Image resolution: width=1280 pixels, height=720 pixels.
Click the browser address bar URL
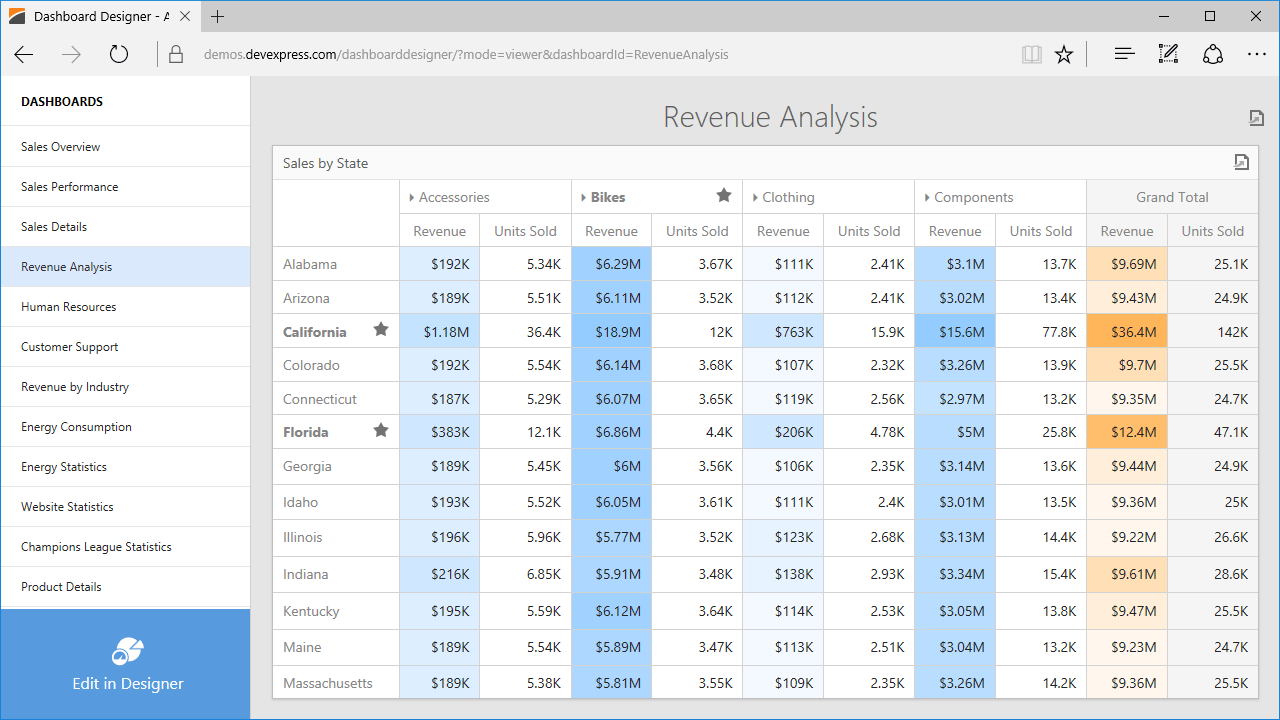click(466, 55)
